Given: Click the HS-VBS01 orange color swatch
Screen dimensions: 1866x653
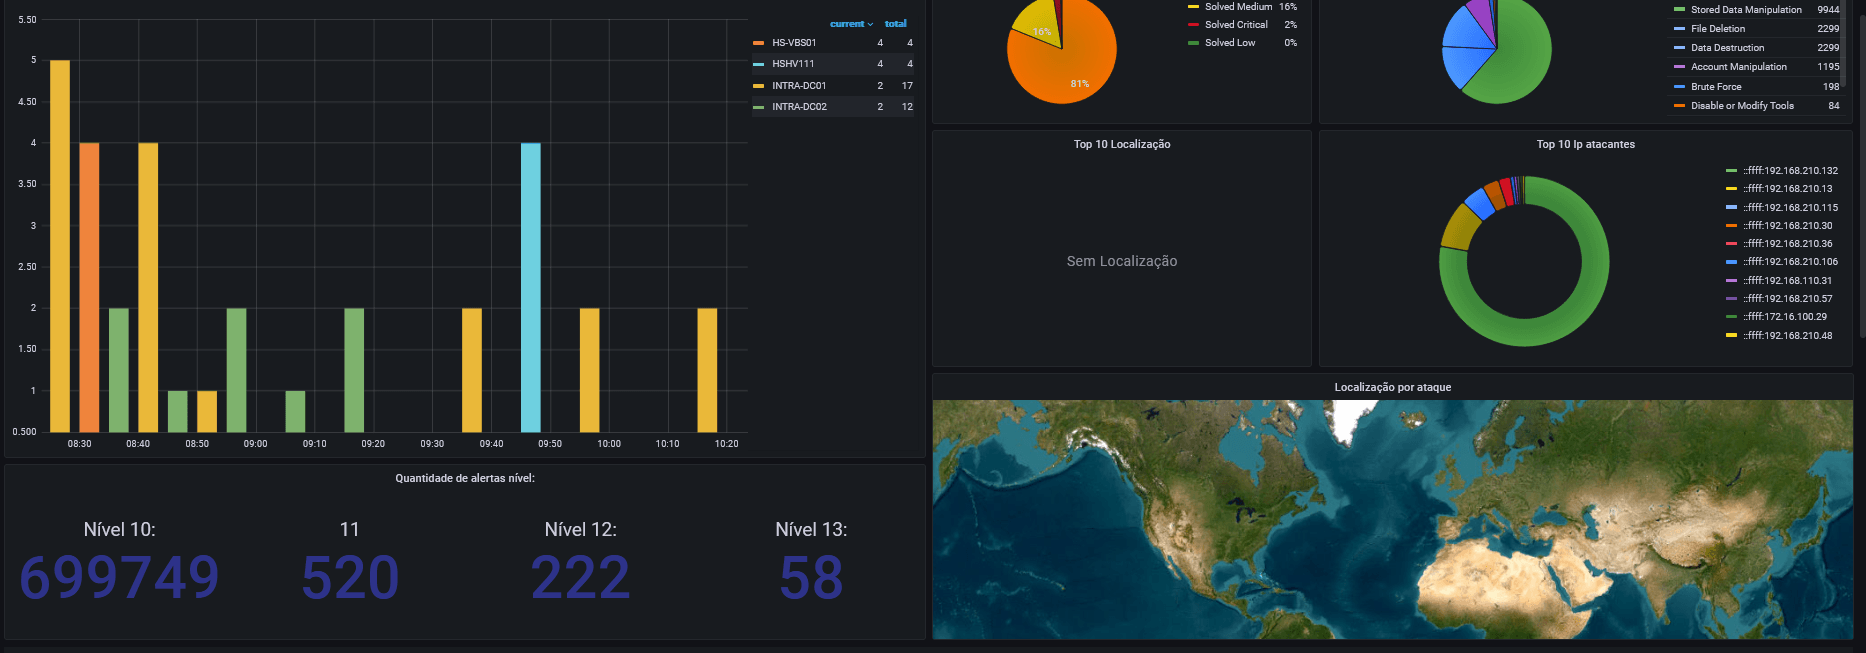Looking at the screenshot, I should click(759, 43).
